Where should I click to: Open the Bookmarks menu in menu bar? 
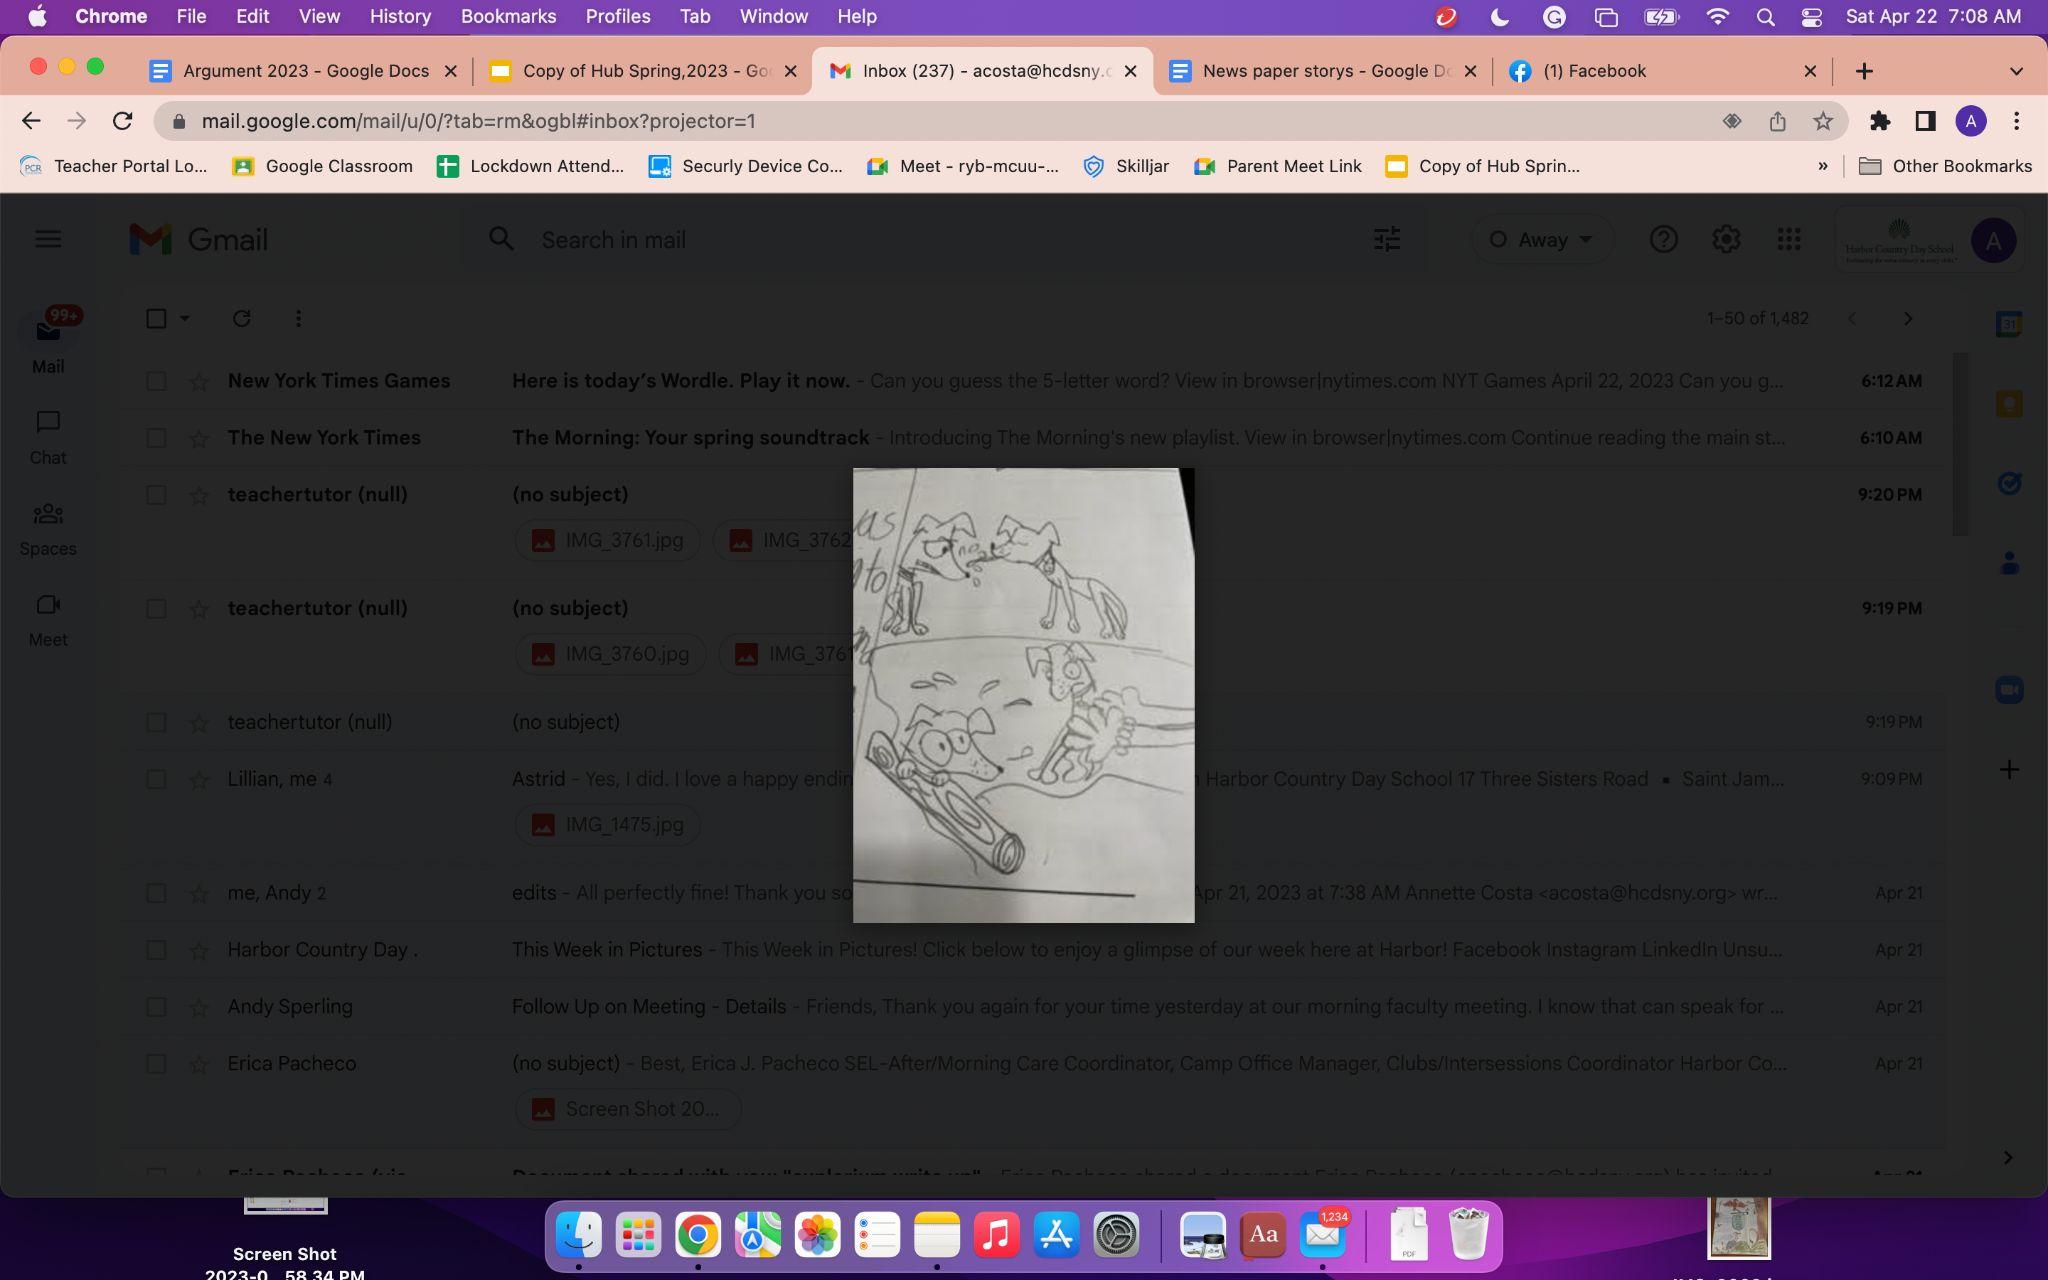[508, 16]
